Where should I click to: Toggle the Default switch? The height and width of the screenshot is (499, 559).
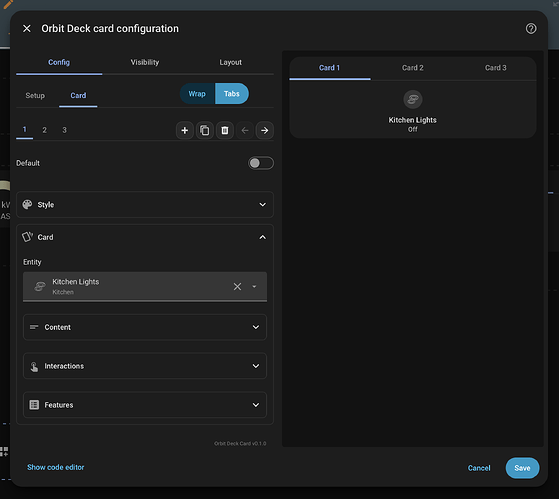(x=261, y=163)
